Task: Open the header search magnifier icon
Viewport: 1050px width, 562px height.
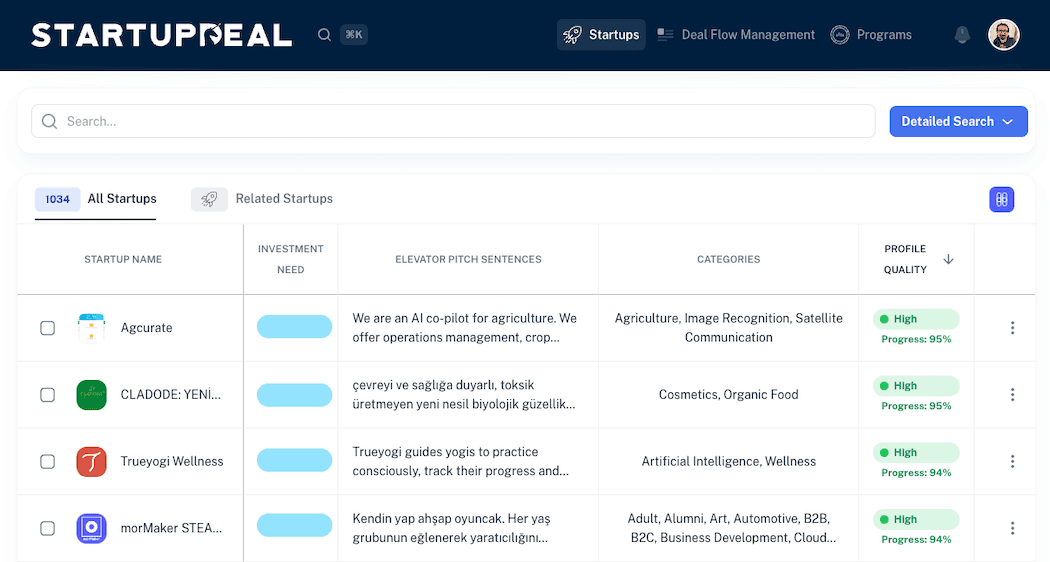Action: click(x=324, y=35)
